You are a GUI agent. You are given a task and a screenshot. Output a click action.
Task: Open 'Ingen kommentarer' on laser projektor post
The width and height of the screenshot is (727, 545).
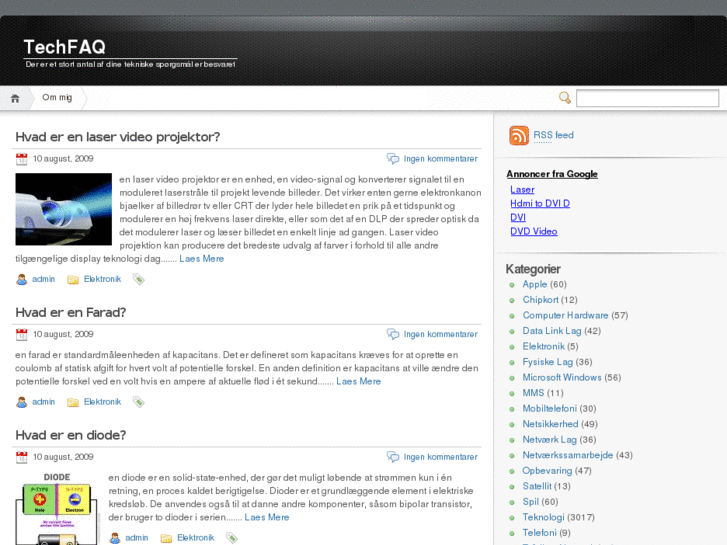pos(440,159)
